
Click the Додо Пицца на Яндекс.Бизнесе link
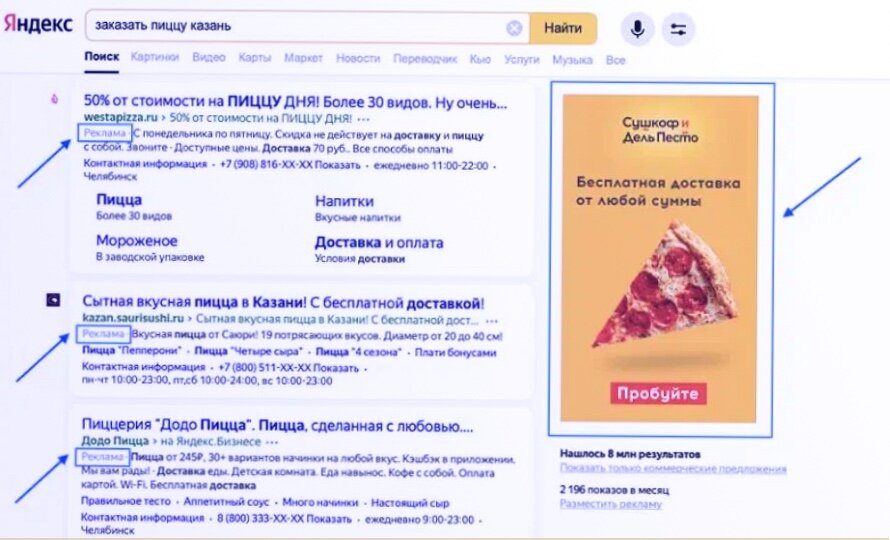click(171, 441)
